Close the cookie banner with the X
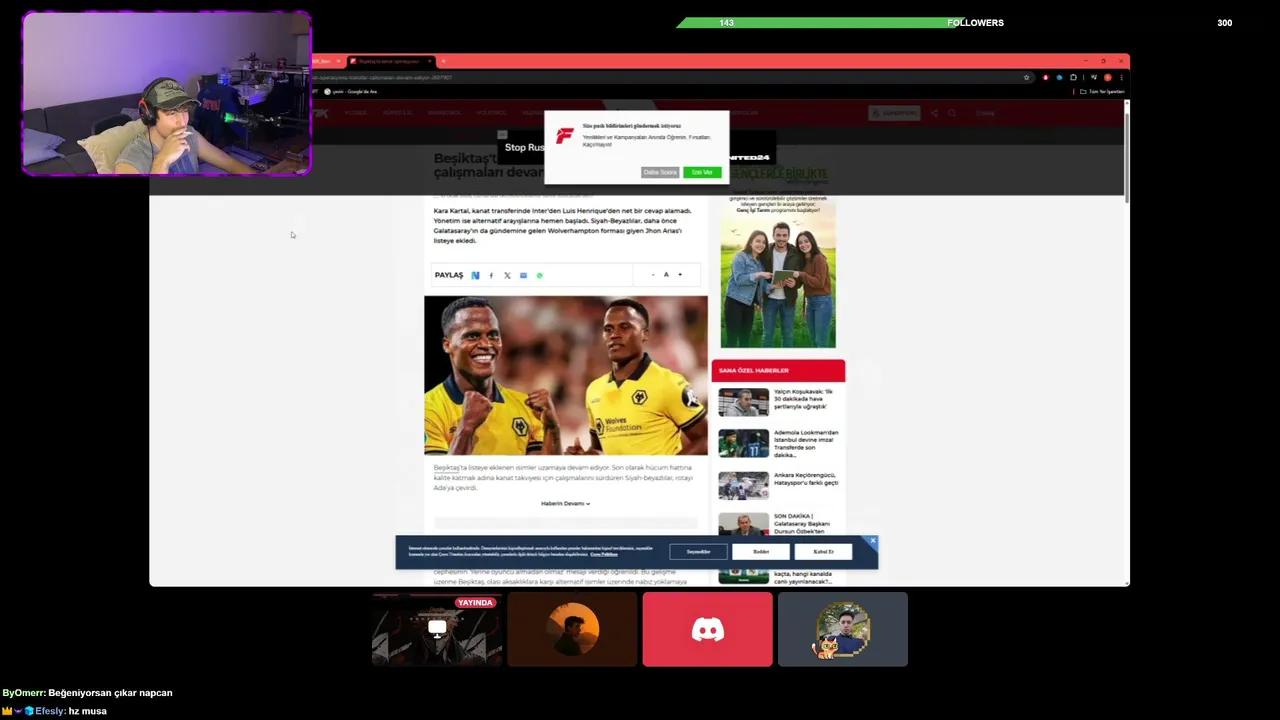The image size is (1280, 720). [872, 541]
